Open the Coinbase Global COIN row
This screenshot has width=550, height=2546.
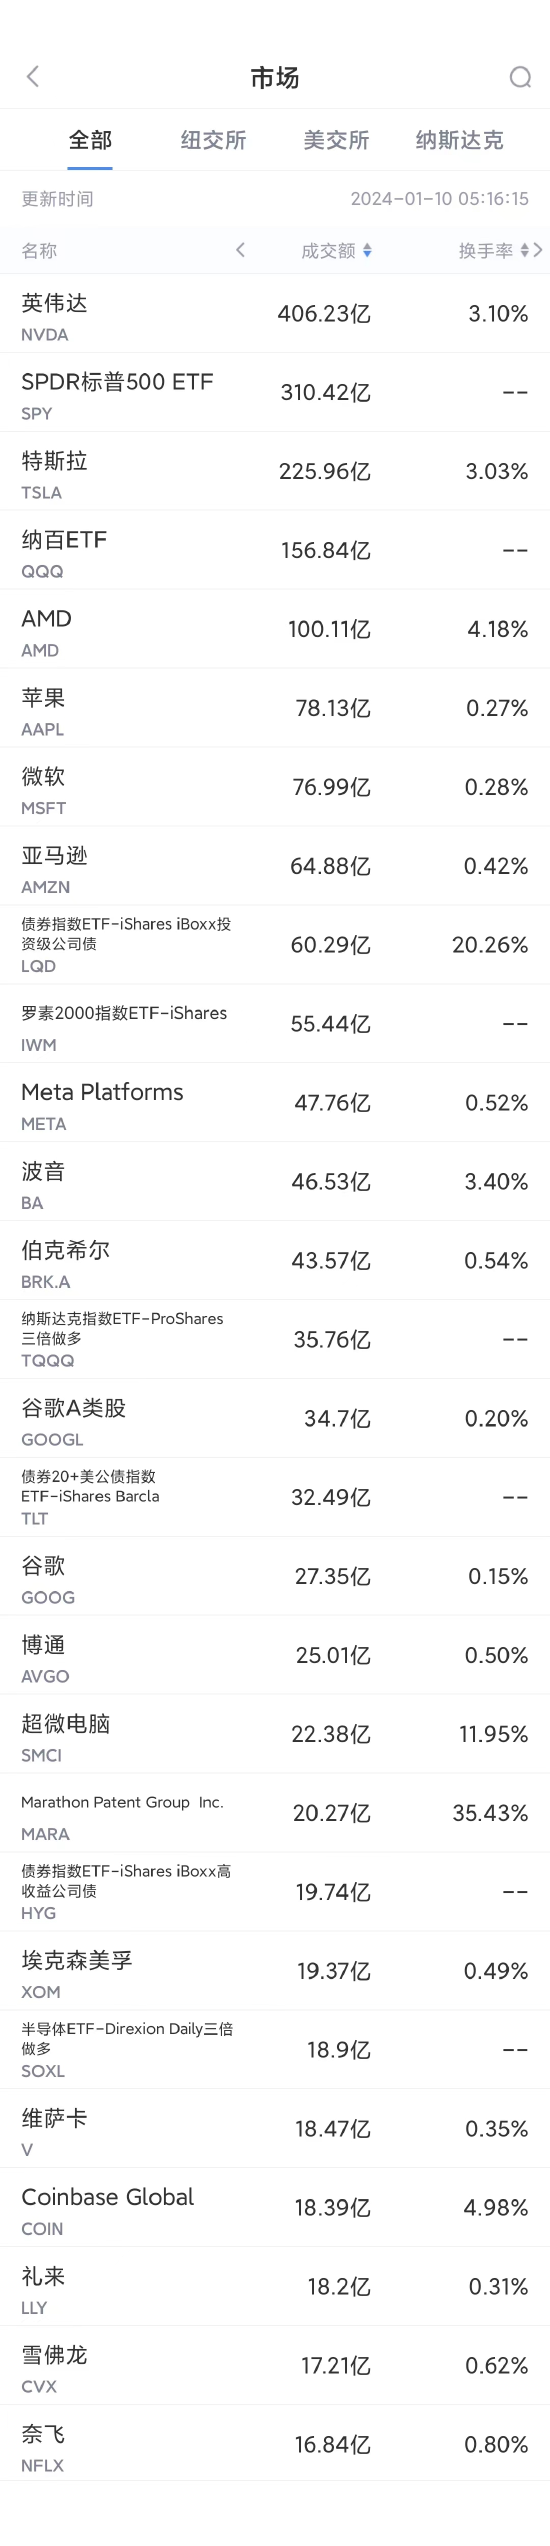point(275,2208)
